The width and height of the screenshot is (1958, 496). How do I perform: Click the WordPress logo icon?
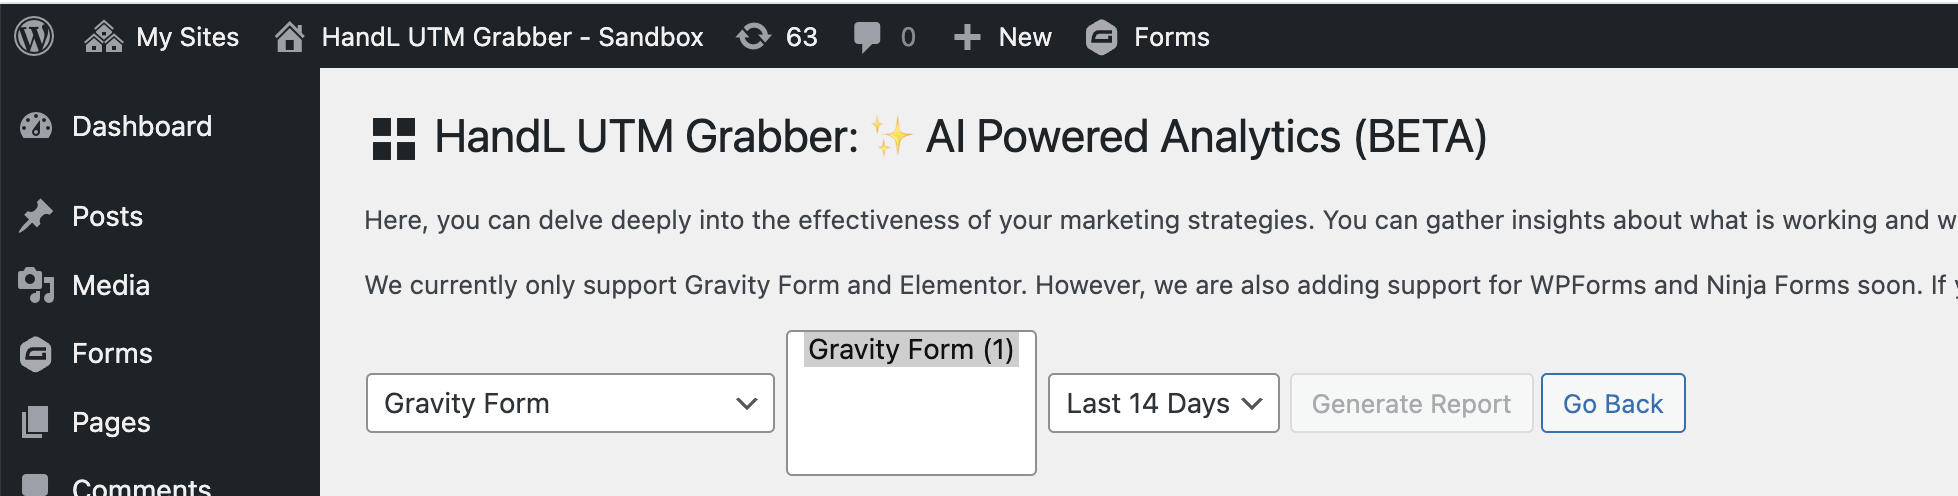pyautogui.click(x=34, y=37)
